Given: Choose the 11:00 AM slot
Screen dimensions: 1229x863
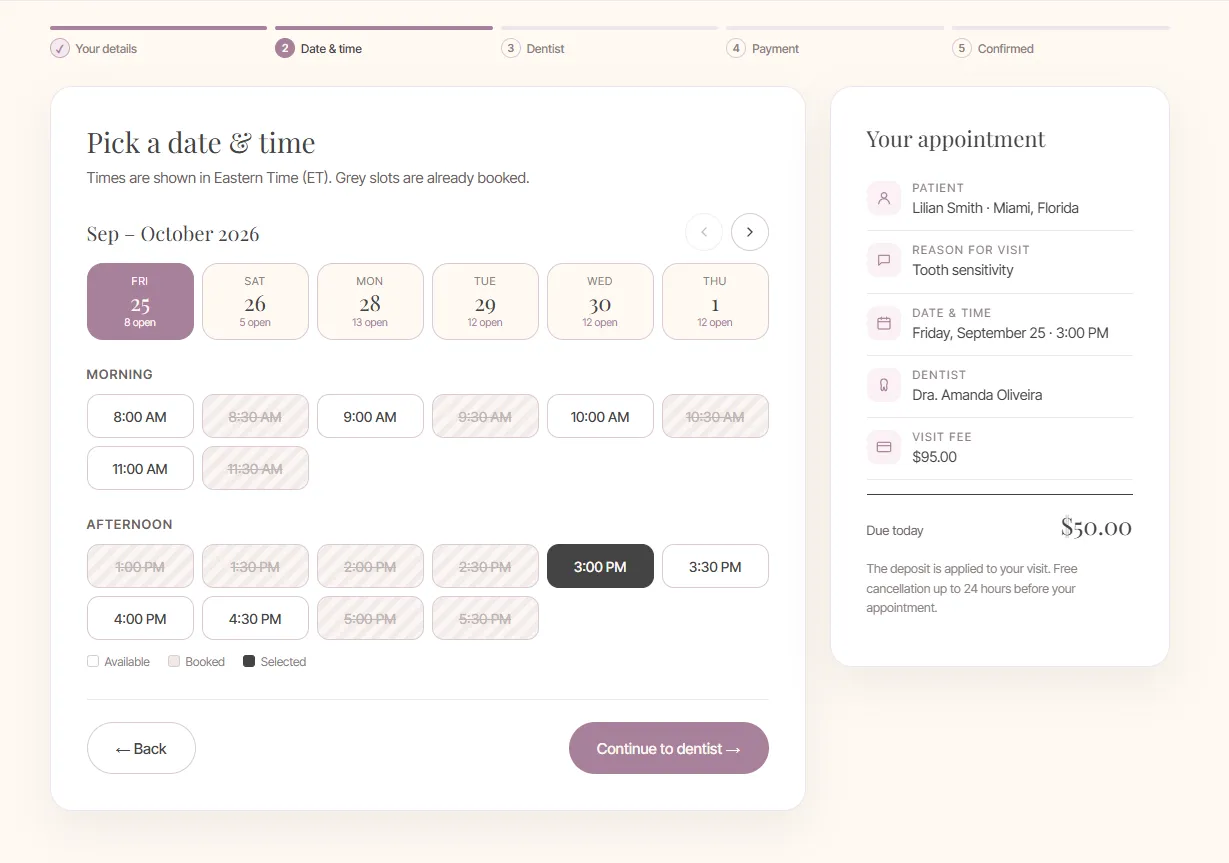Looking at the screenshot, I should [140, 468].
